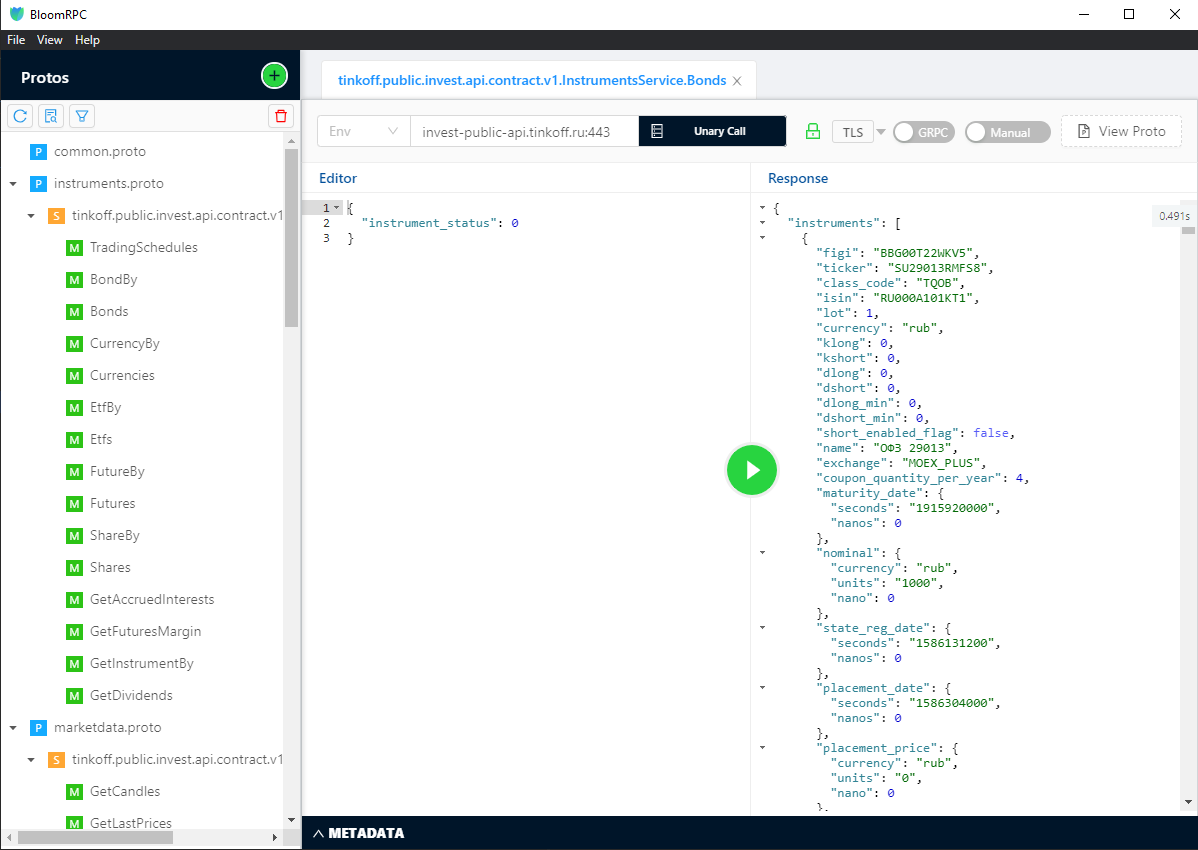This screenshot has width=1198, height=850.
Task: Click the green TLS lock icon
Action: pos(812,132)
